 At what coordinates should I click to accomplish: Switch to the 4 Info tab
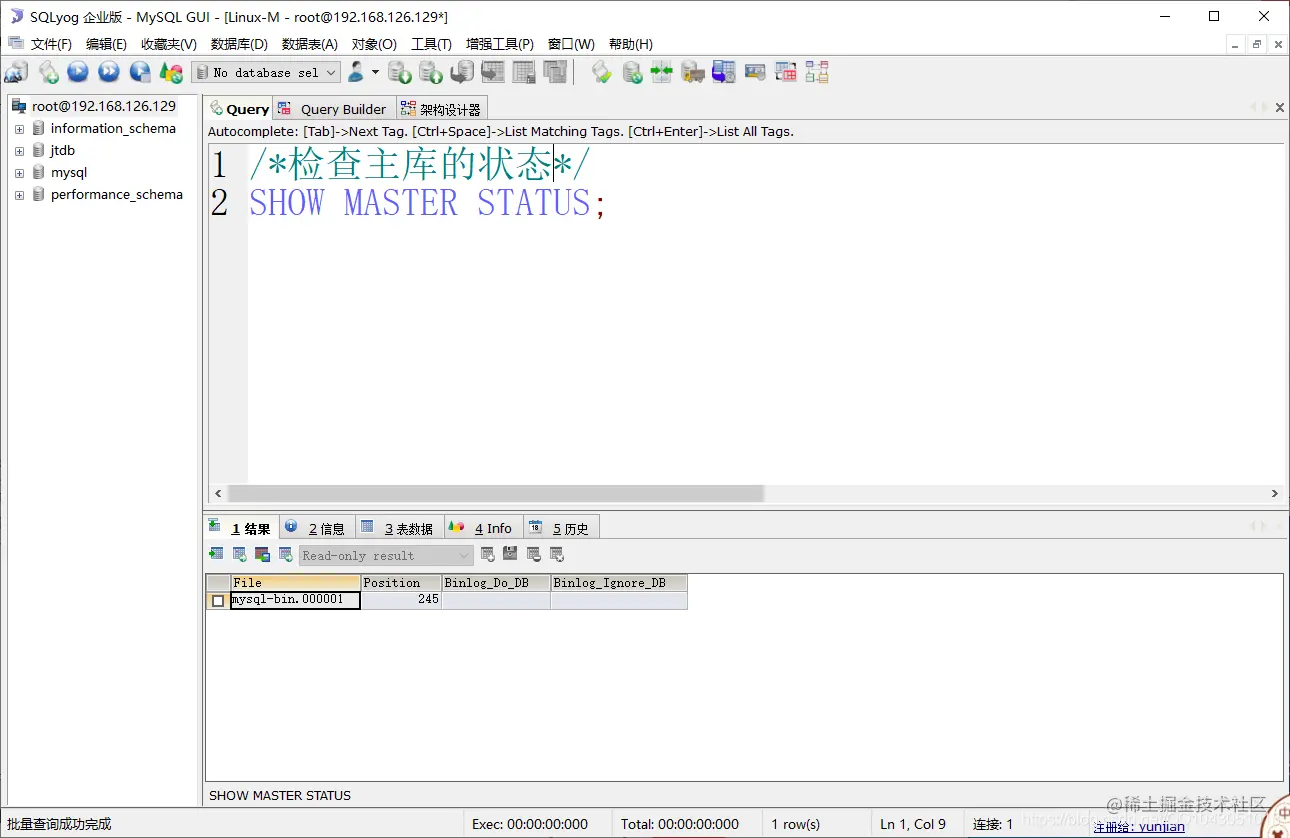point(482,528)
